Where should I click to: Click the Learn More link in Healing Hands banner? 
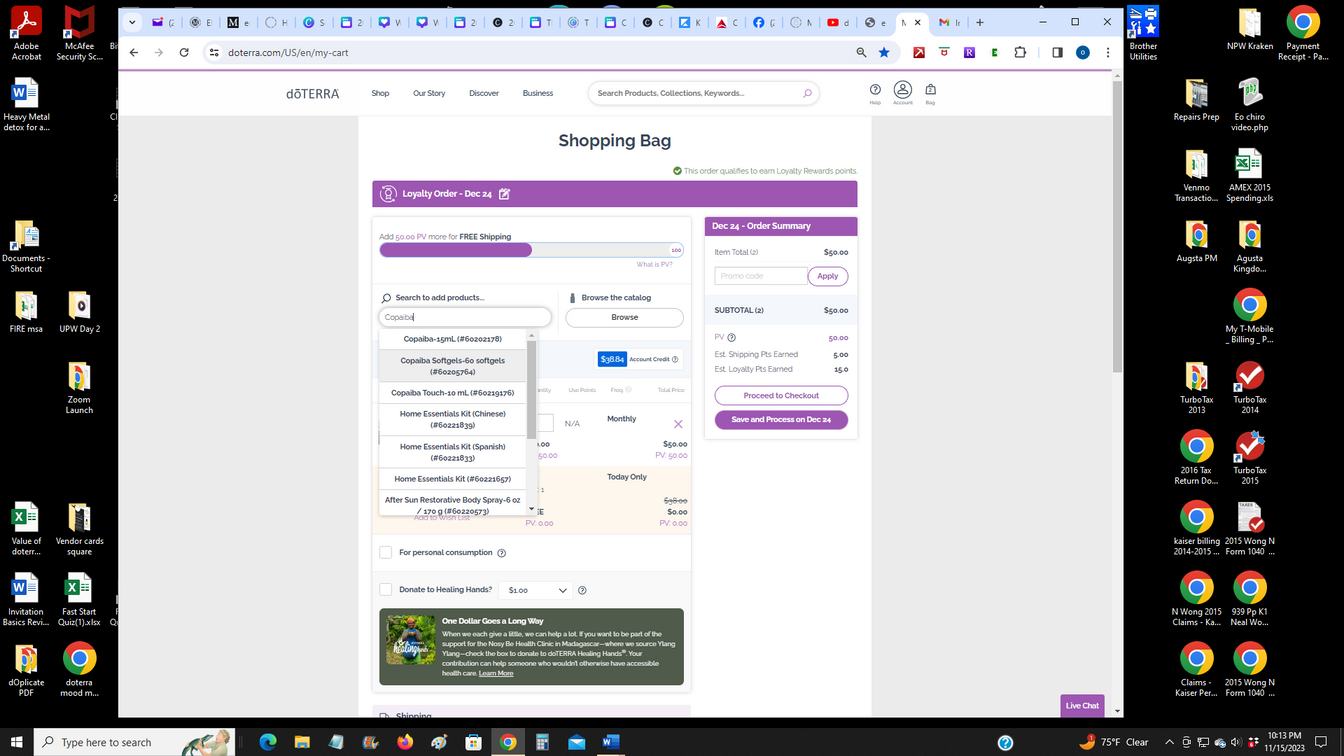(x=496, y=673)
